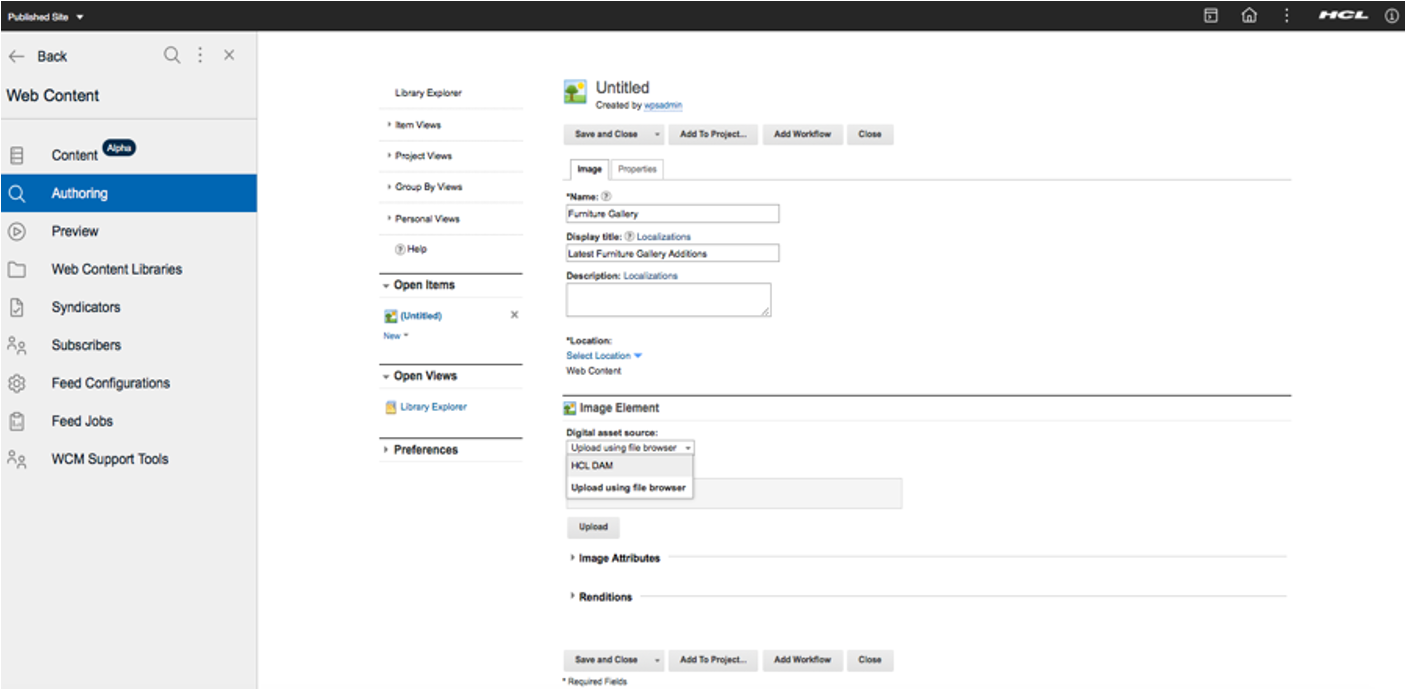Image resolution: width=1405 pixels, height=690 pixels.
Task: Open the side panel three-dot options menu
Action: pos(200,56)
